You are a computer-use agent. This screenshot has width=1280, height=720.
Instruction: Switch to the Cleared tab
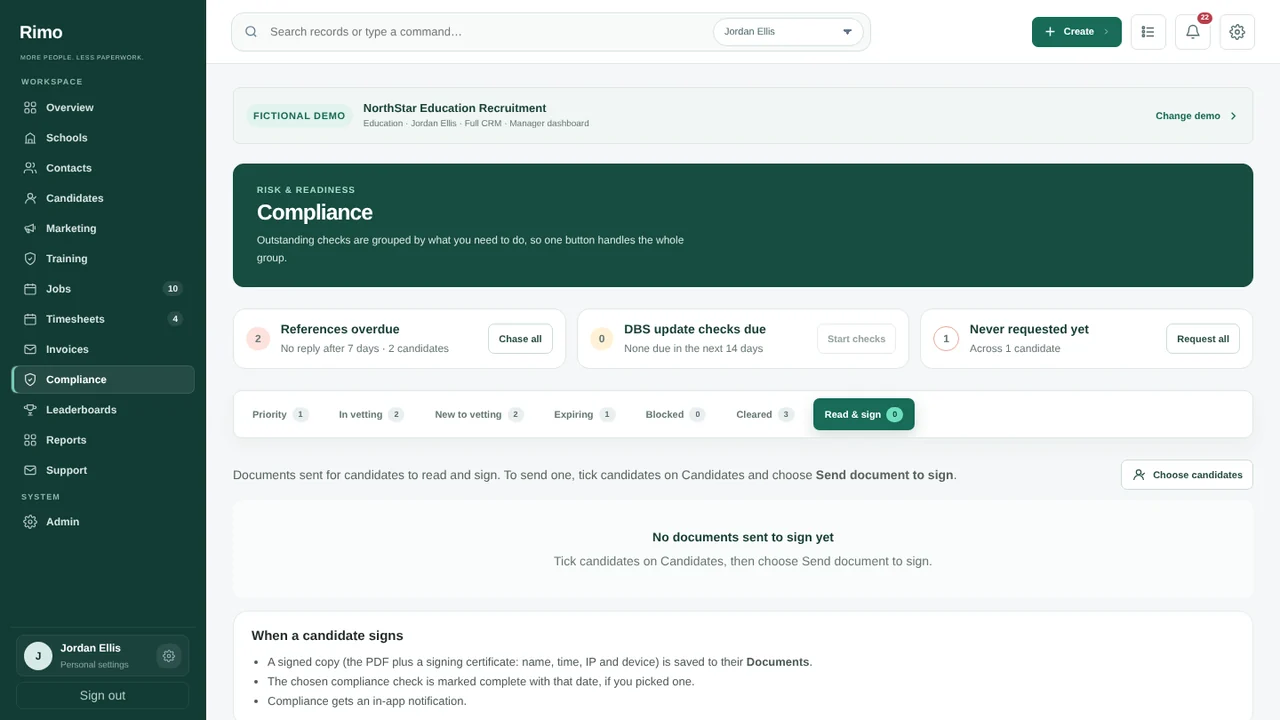pos(765,414)
